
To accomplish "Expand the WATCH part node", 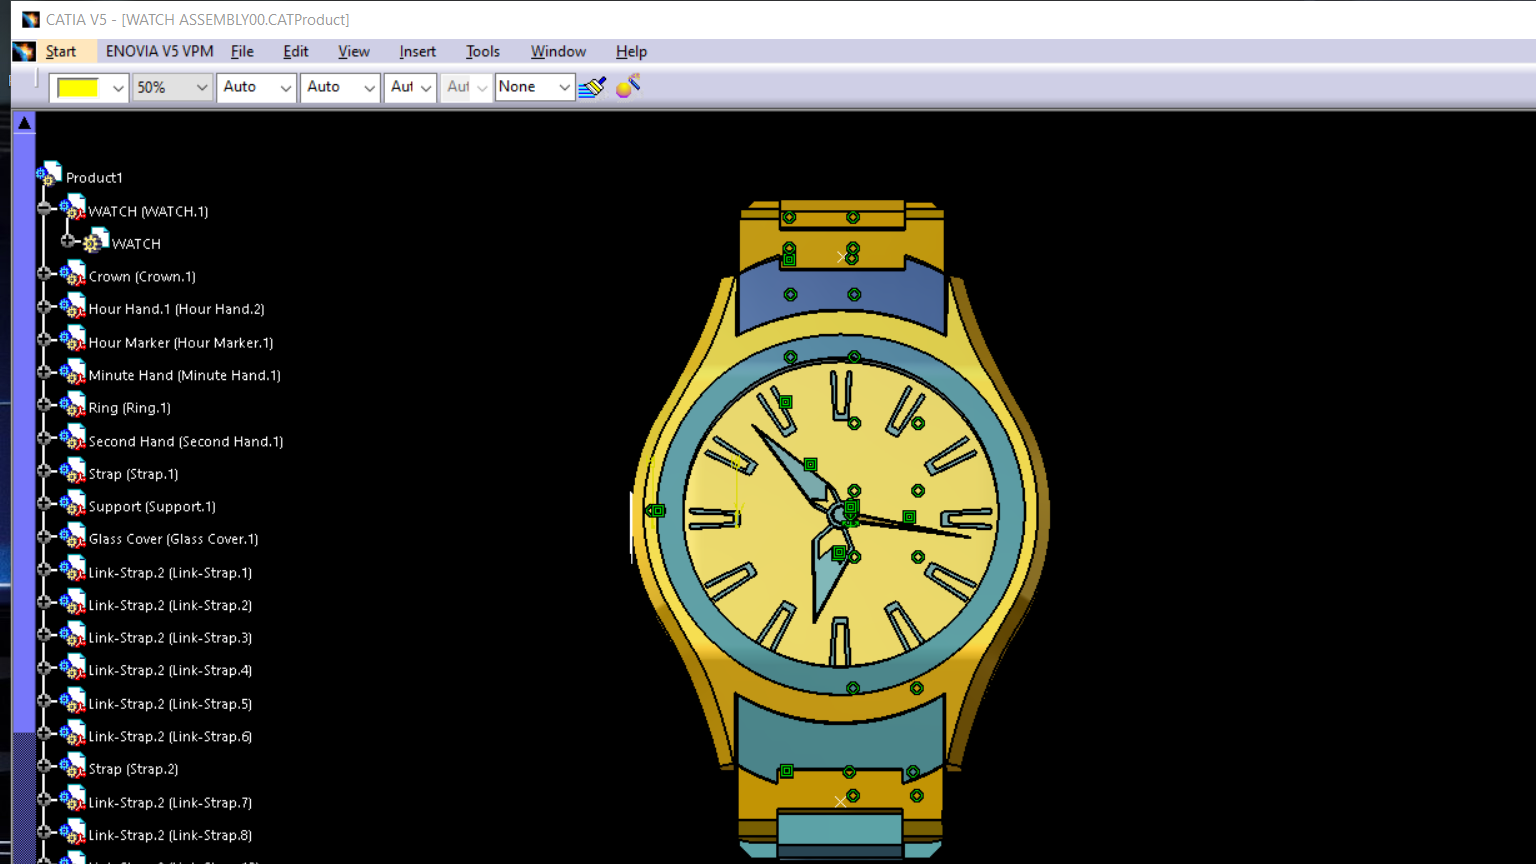I will 67,241.
